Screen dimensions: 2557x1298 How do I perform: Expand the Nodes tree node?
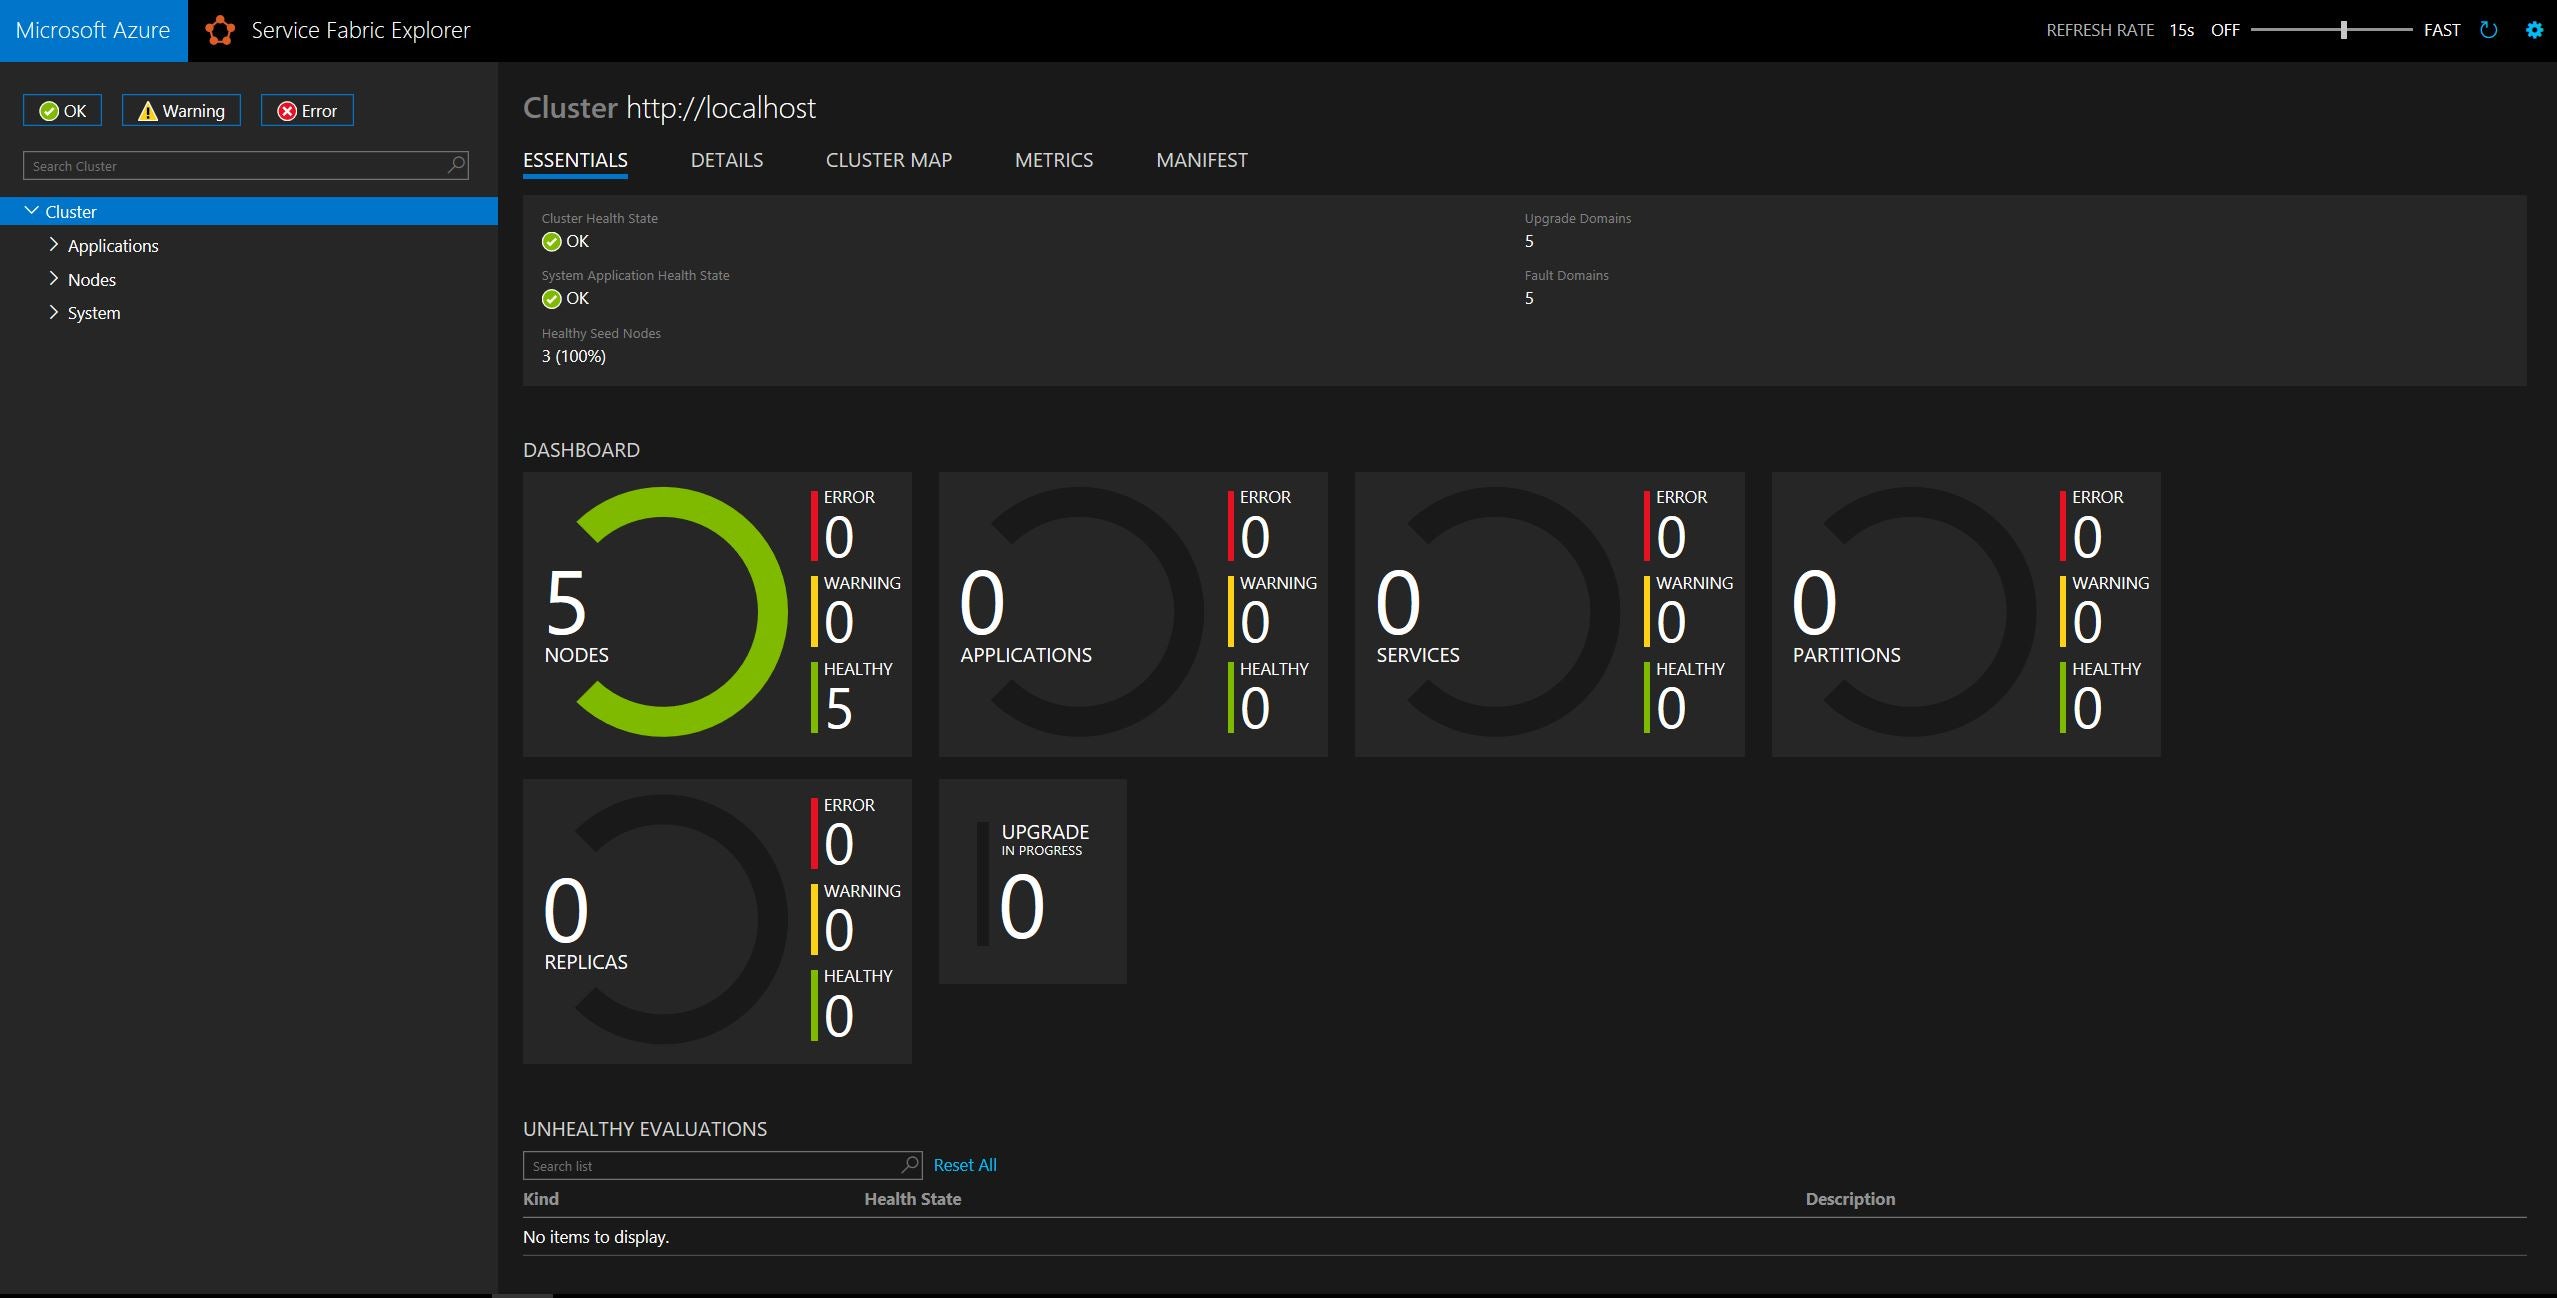pos(54,279)
